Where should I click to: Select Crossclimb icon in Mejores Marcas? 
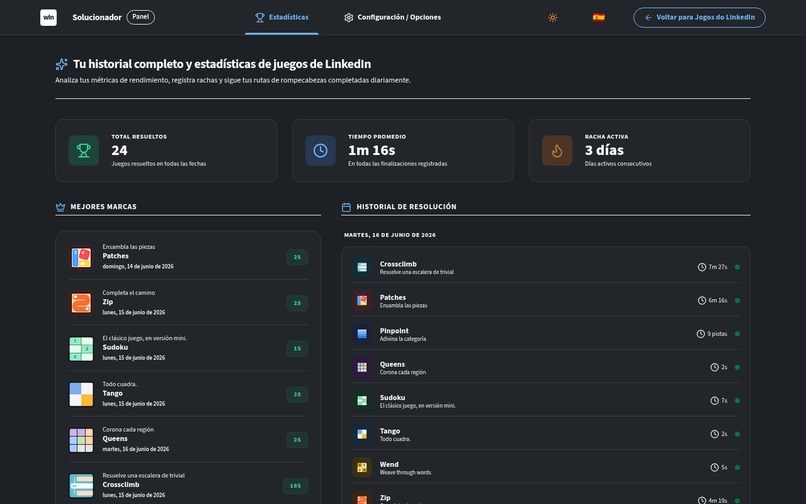[81, 486]
